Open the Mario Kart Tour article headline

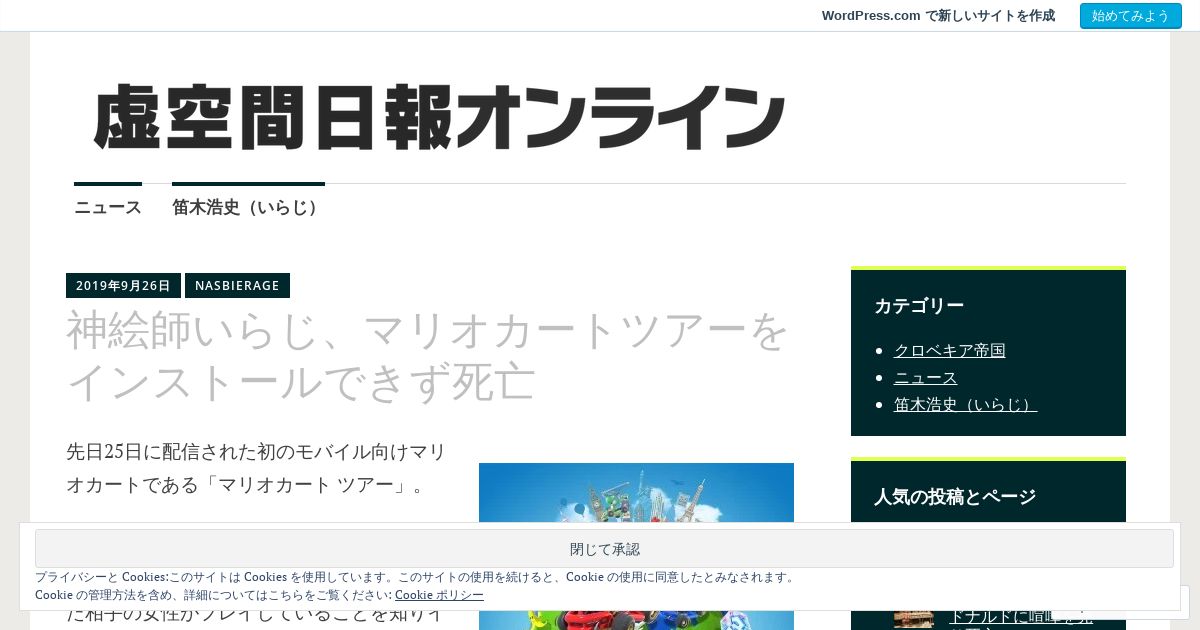428,356
